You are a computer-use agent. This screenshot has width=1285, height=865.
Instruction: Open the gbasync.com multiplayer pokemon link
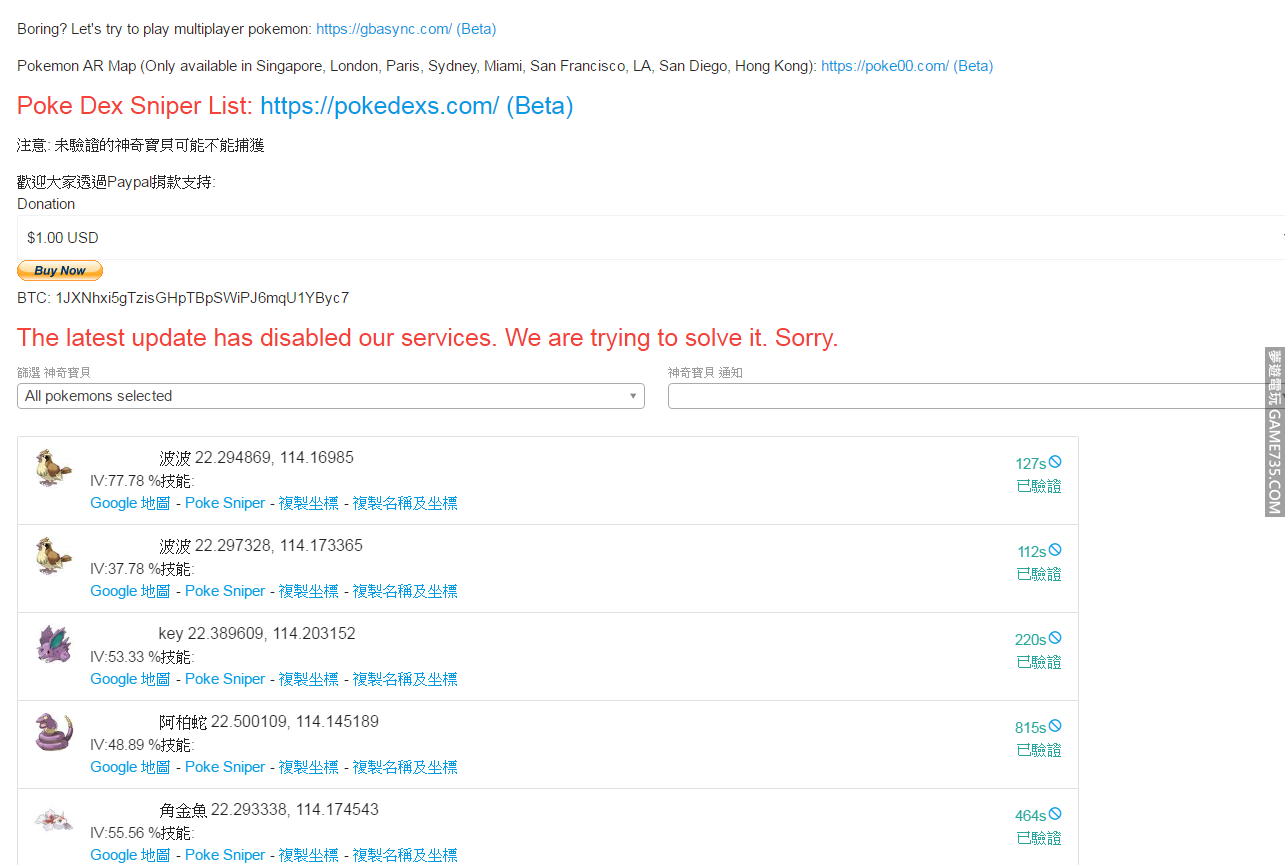pos(405,29)
